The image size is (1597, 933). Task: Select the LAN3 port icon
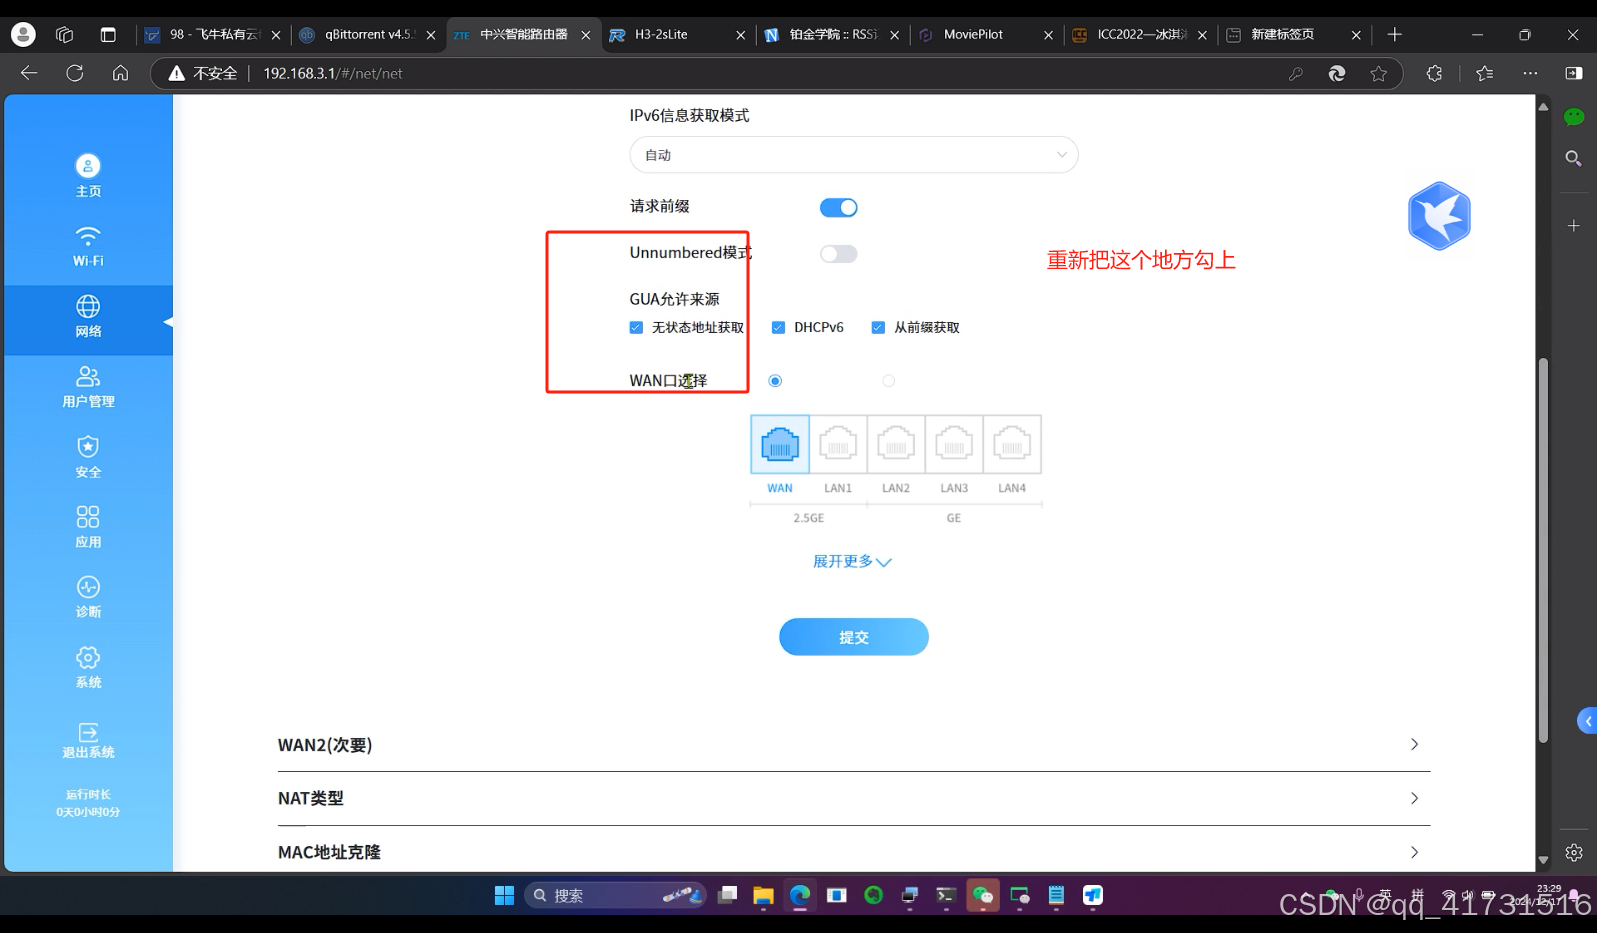tap(954, 444)
